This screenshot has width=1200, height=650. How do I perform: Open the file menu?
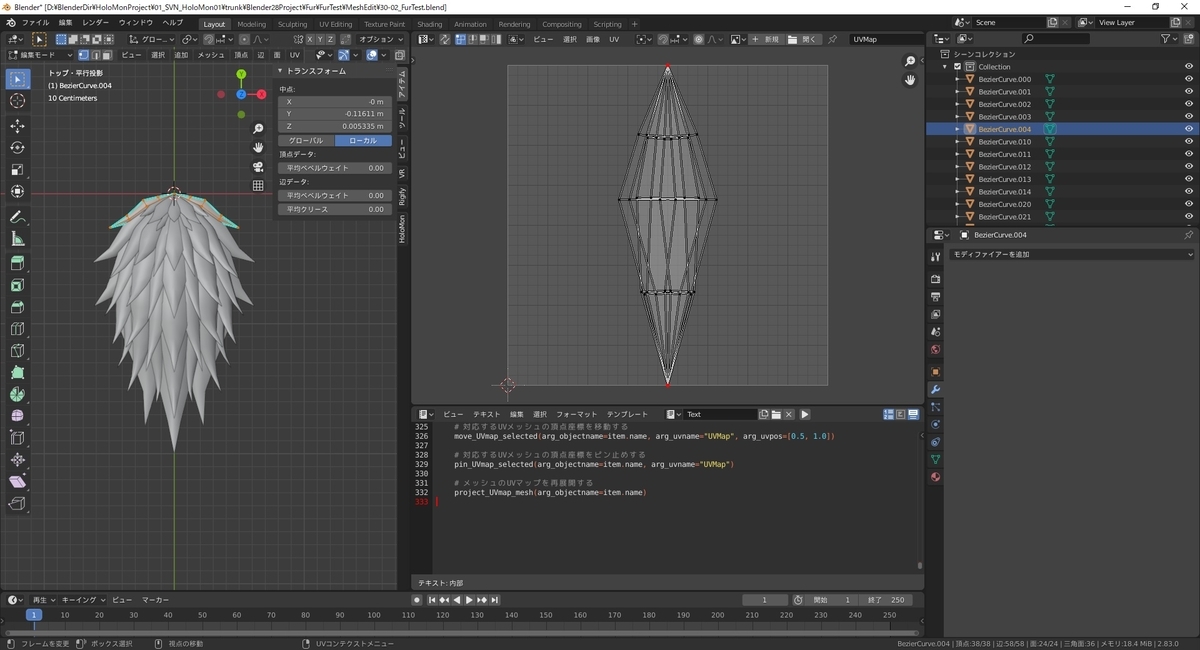click(35, 22)
